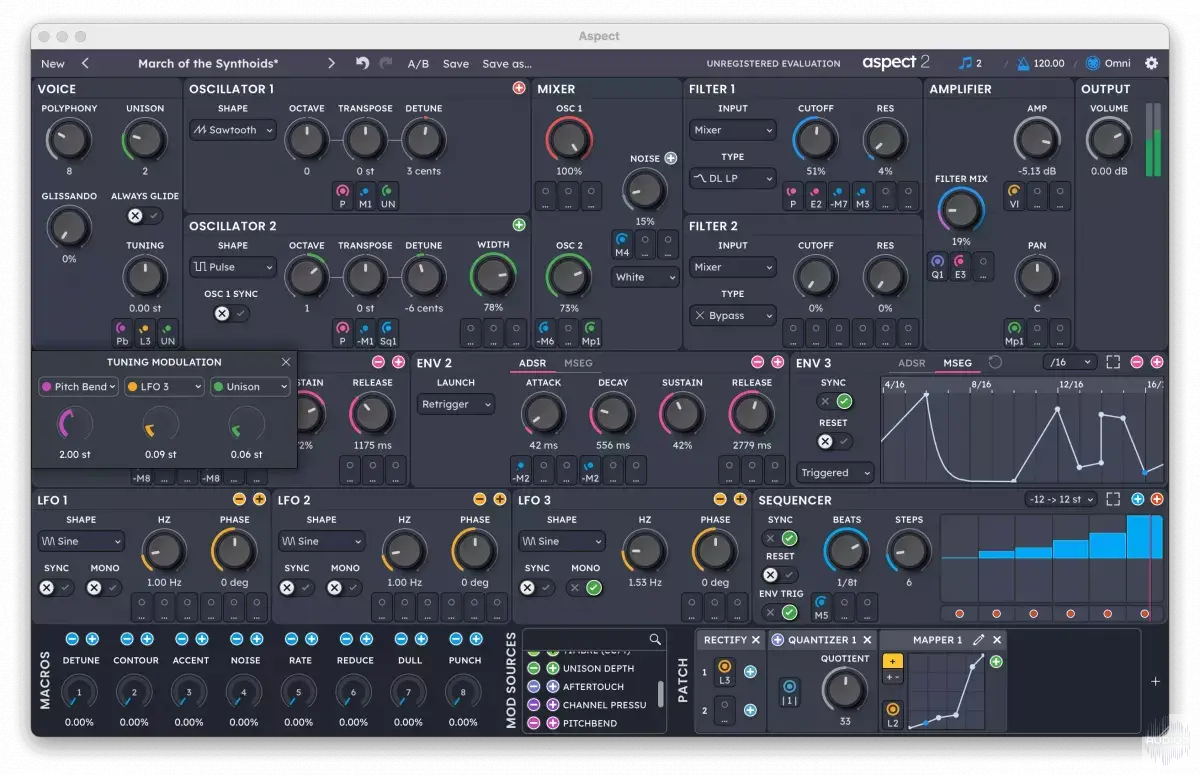This screenshot has height=775, width=1200.
Task: Click Save as... in the top bar
Action: point(507,63)
